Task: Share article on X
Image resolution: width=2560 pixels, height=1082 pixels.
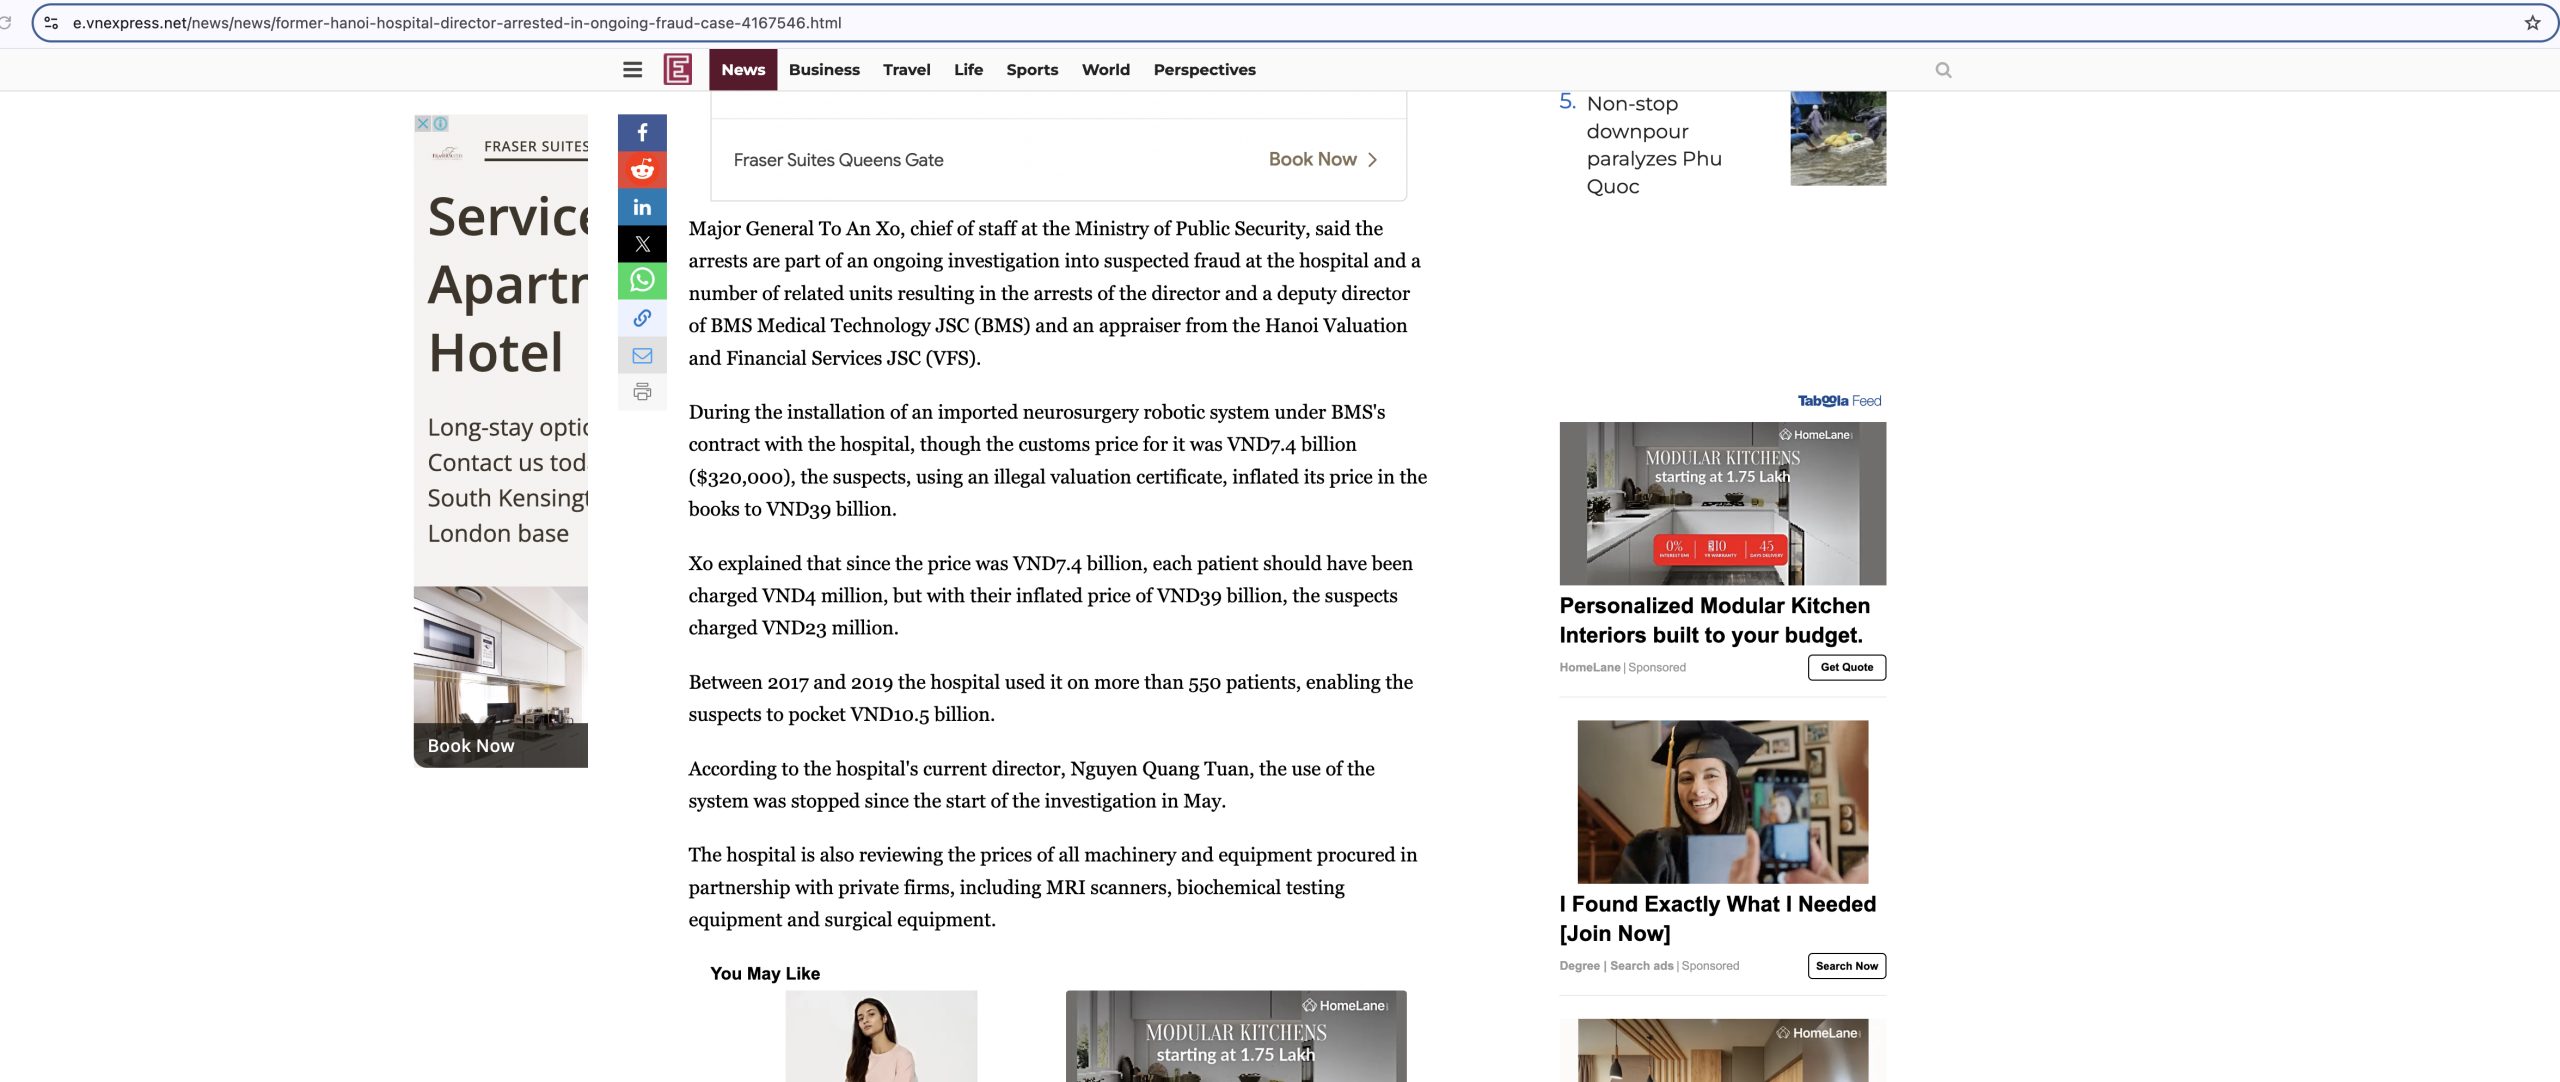Action: [x=642, y=244]
